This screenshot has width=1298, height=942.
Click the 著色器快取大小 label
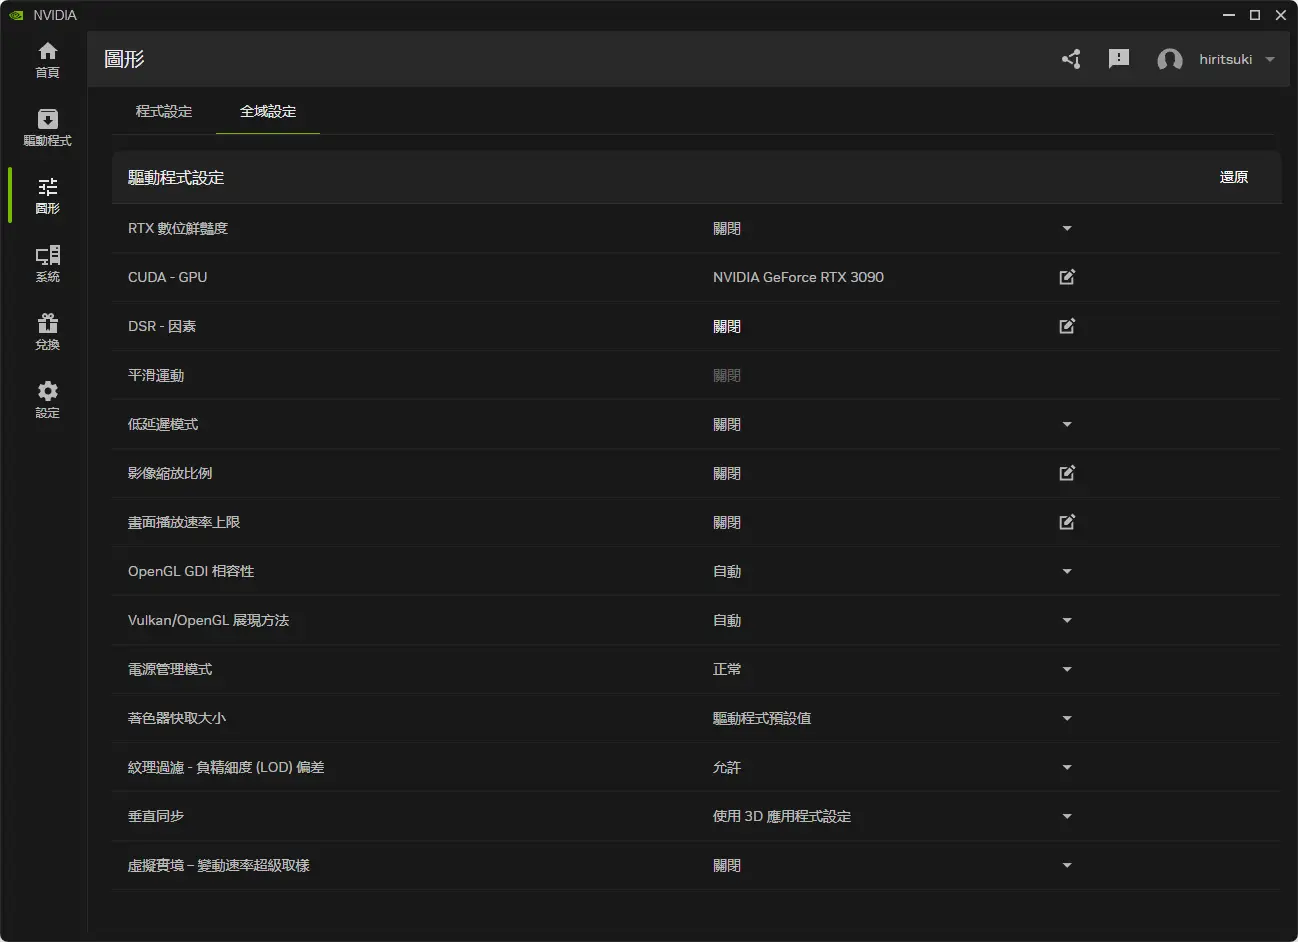(177, 718)
